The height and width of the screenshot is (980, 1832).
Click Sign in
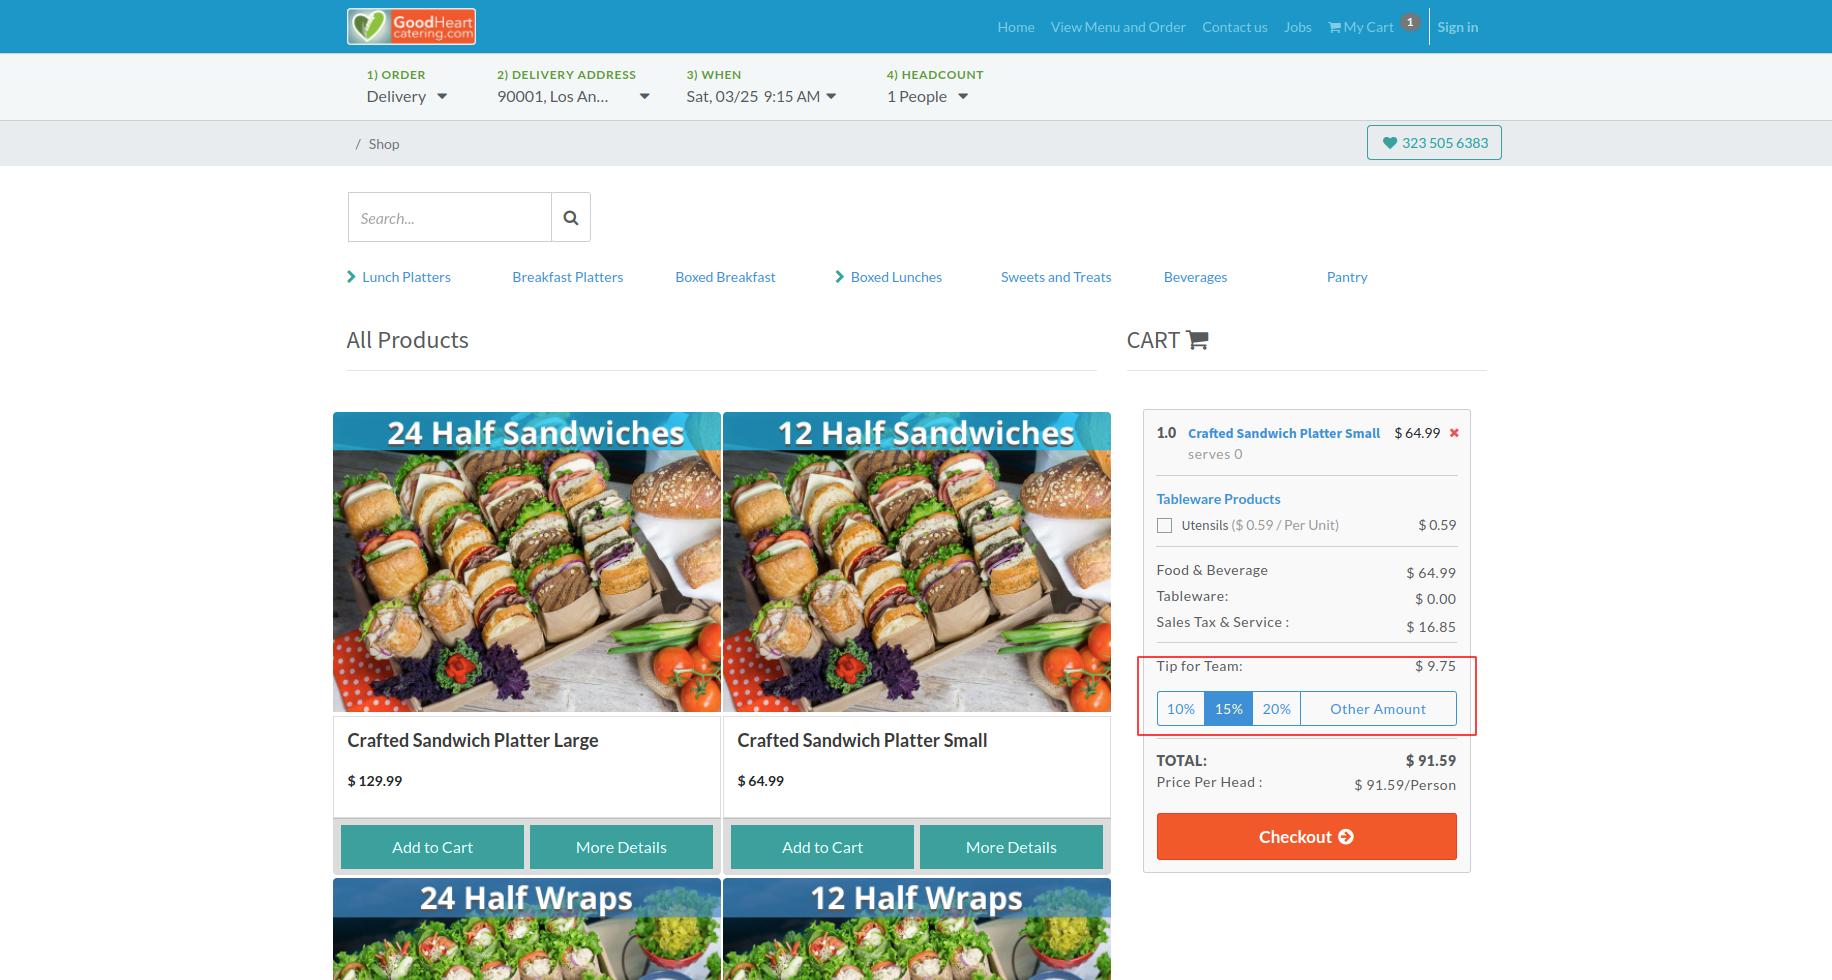tap(1457, 27)
